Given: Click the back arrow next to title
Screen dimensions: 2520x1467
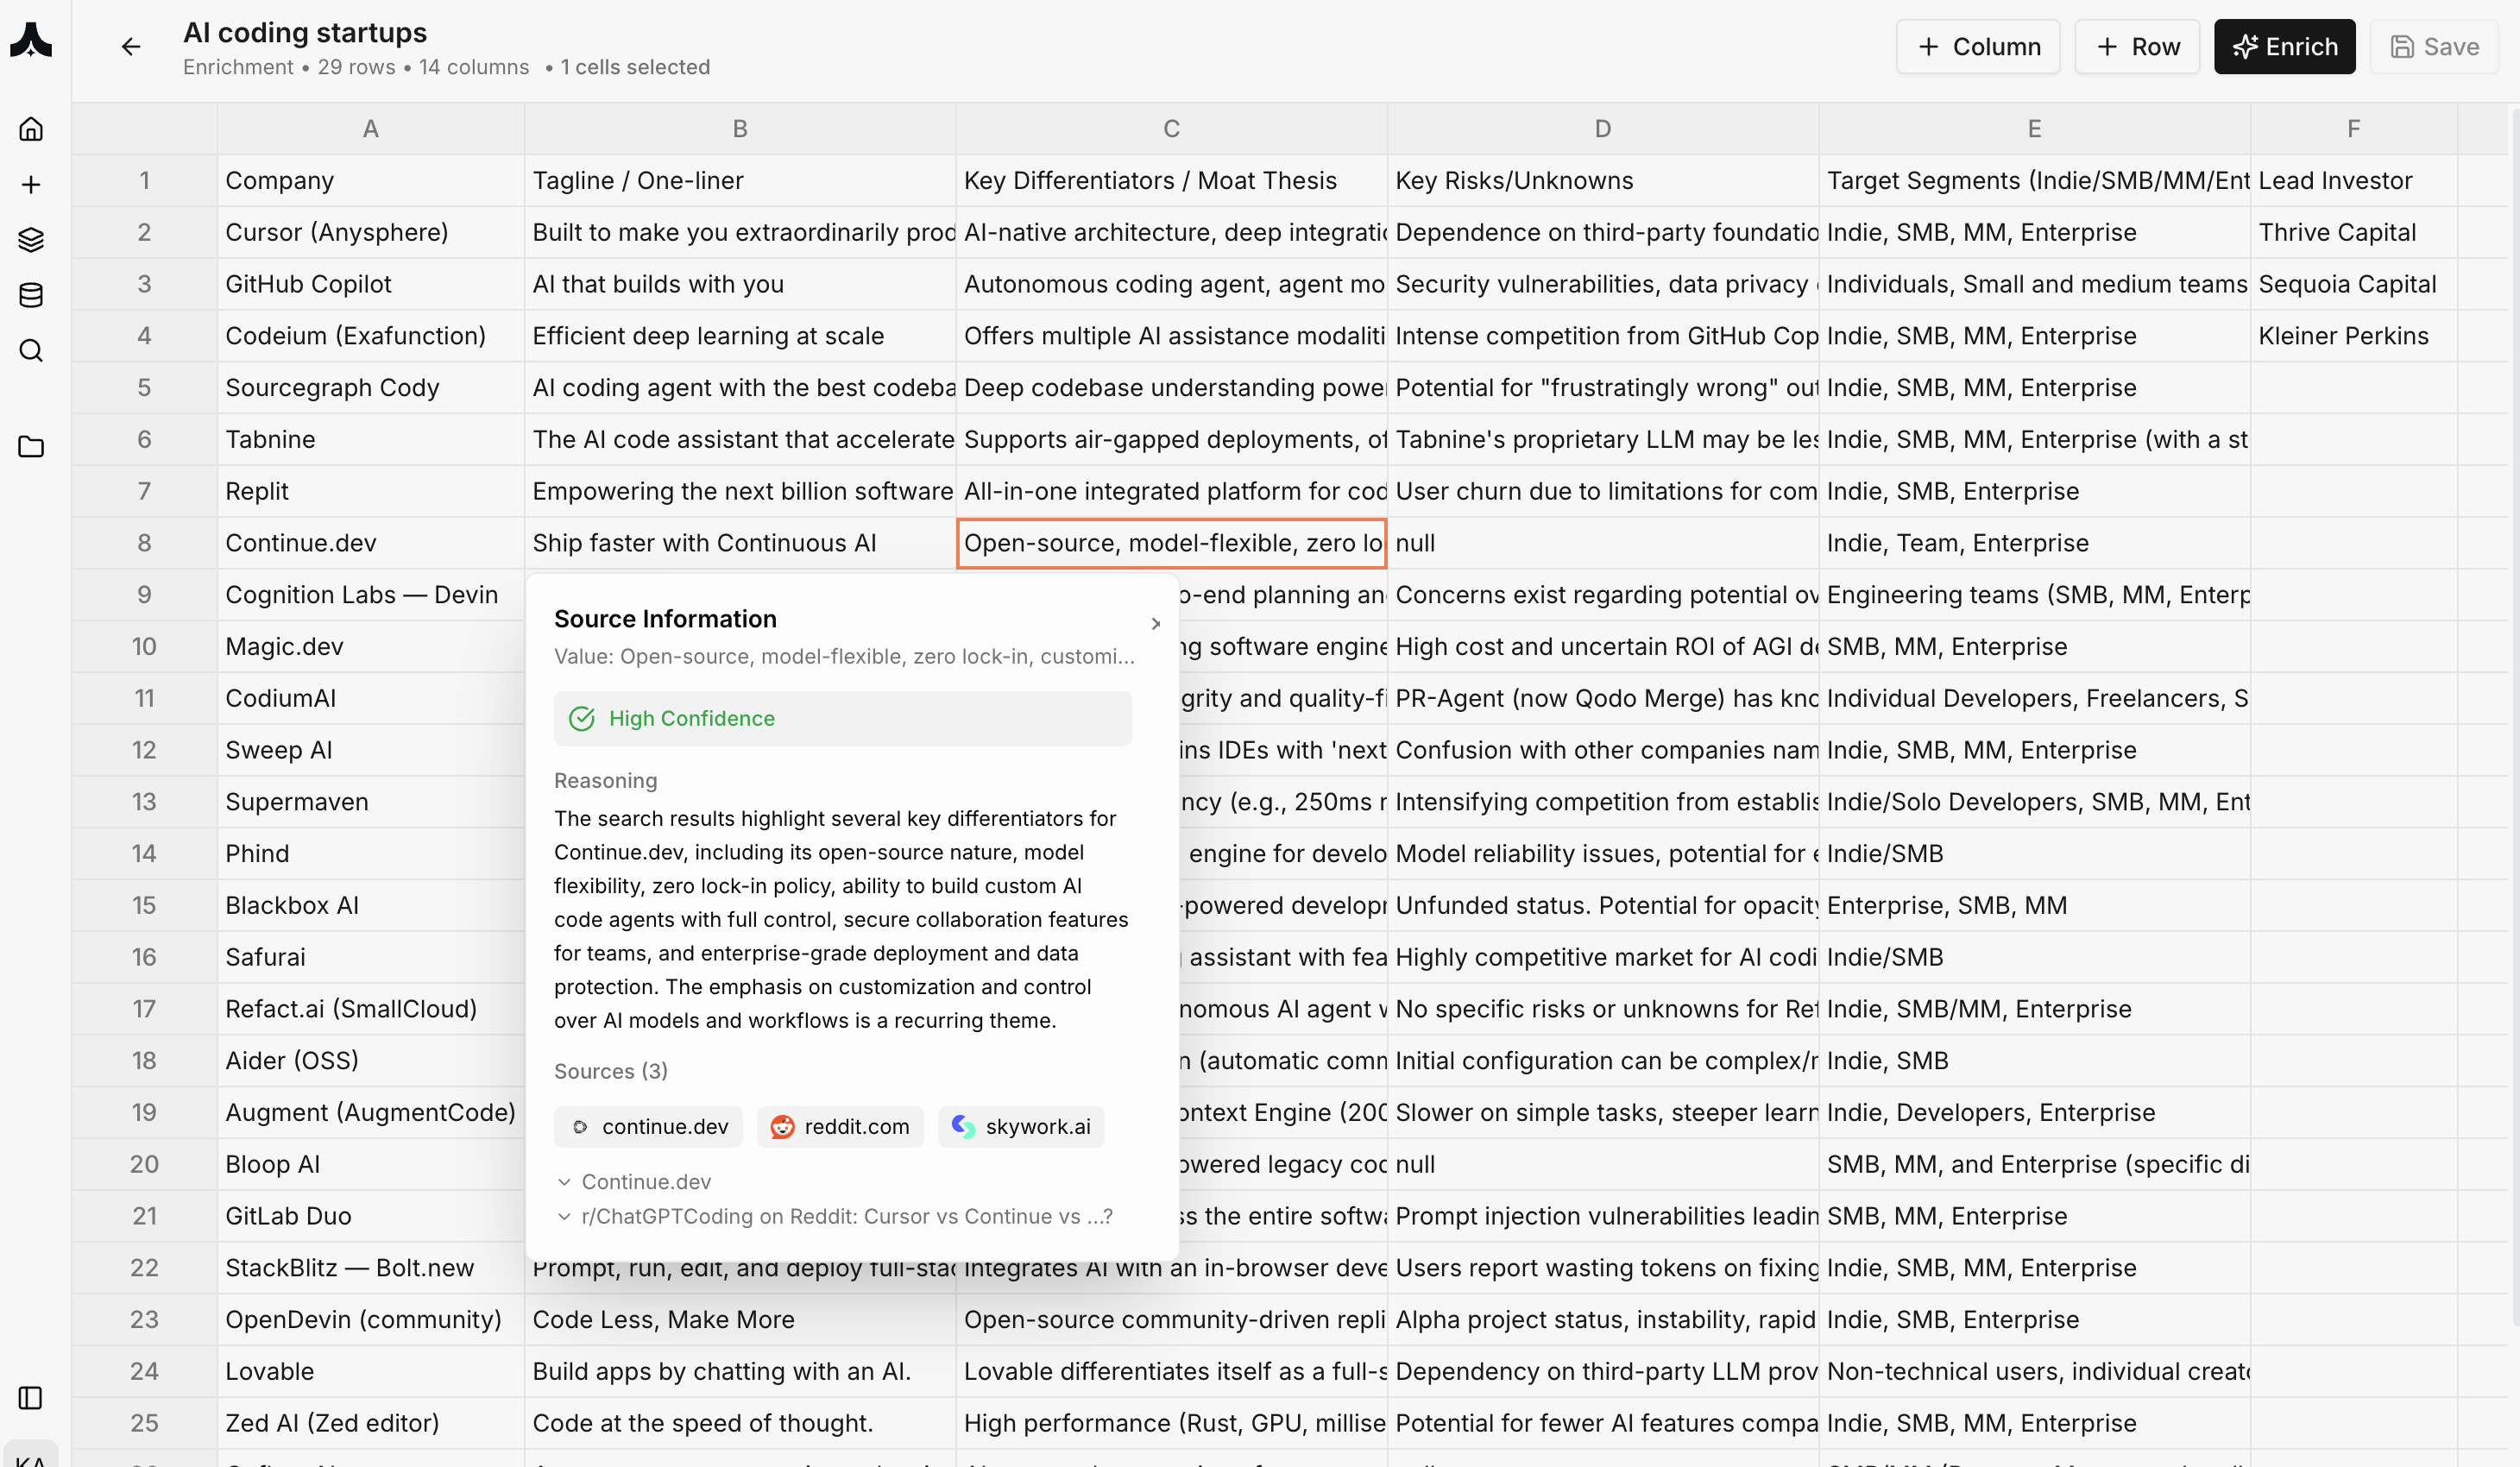Looking at the screenshot, I should pyautogui.click(x=131, y=47).
